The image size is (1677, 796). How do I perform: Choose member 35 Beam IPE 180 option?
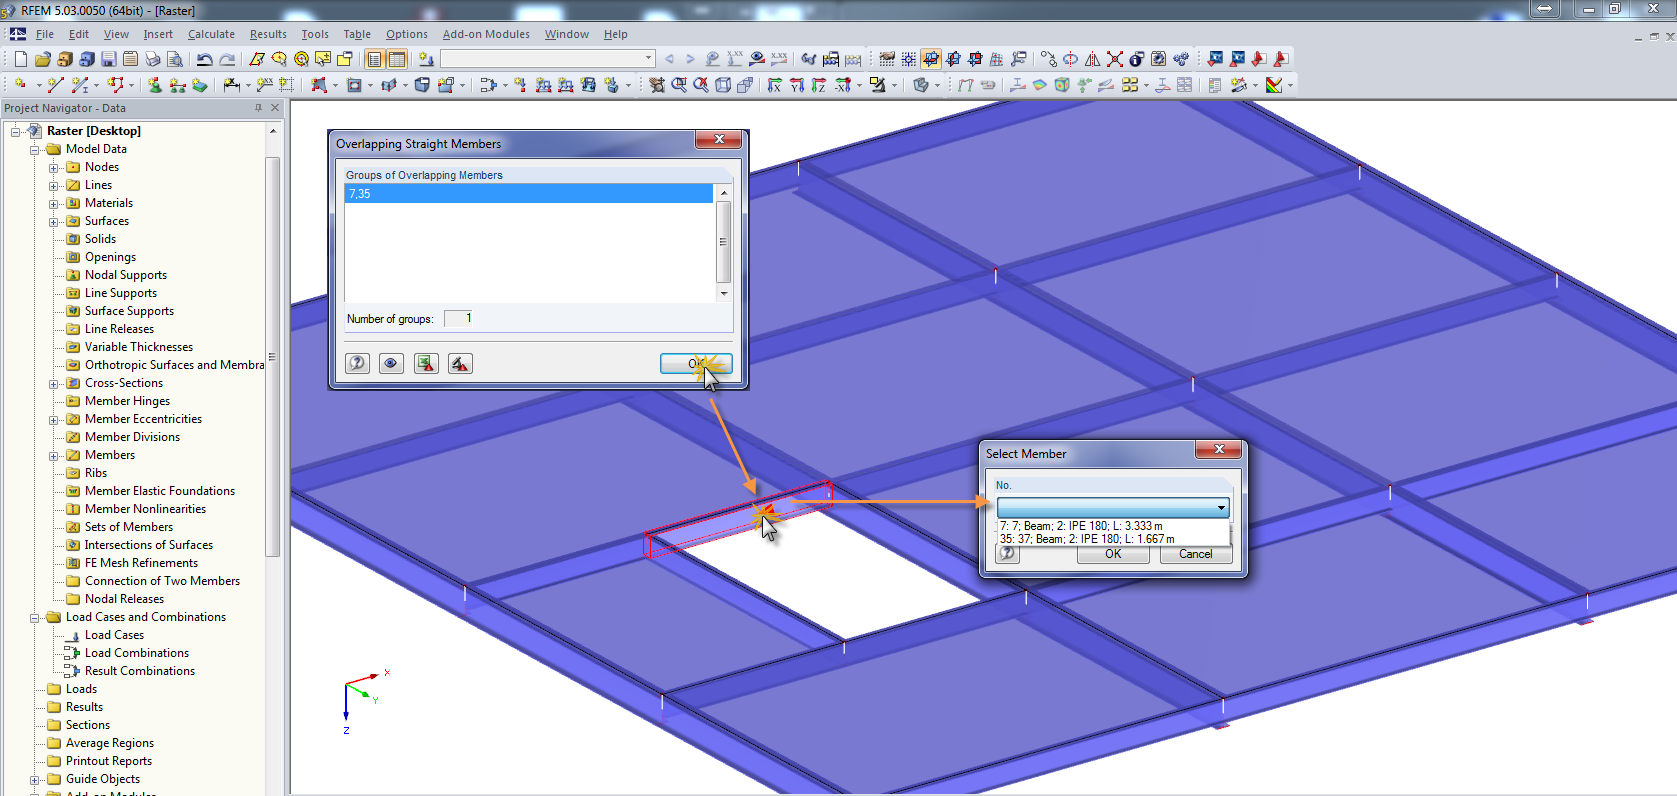[1113, 539]
